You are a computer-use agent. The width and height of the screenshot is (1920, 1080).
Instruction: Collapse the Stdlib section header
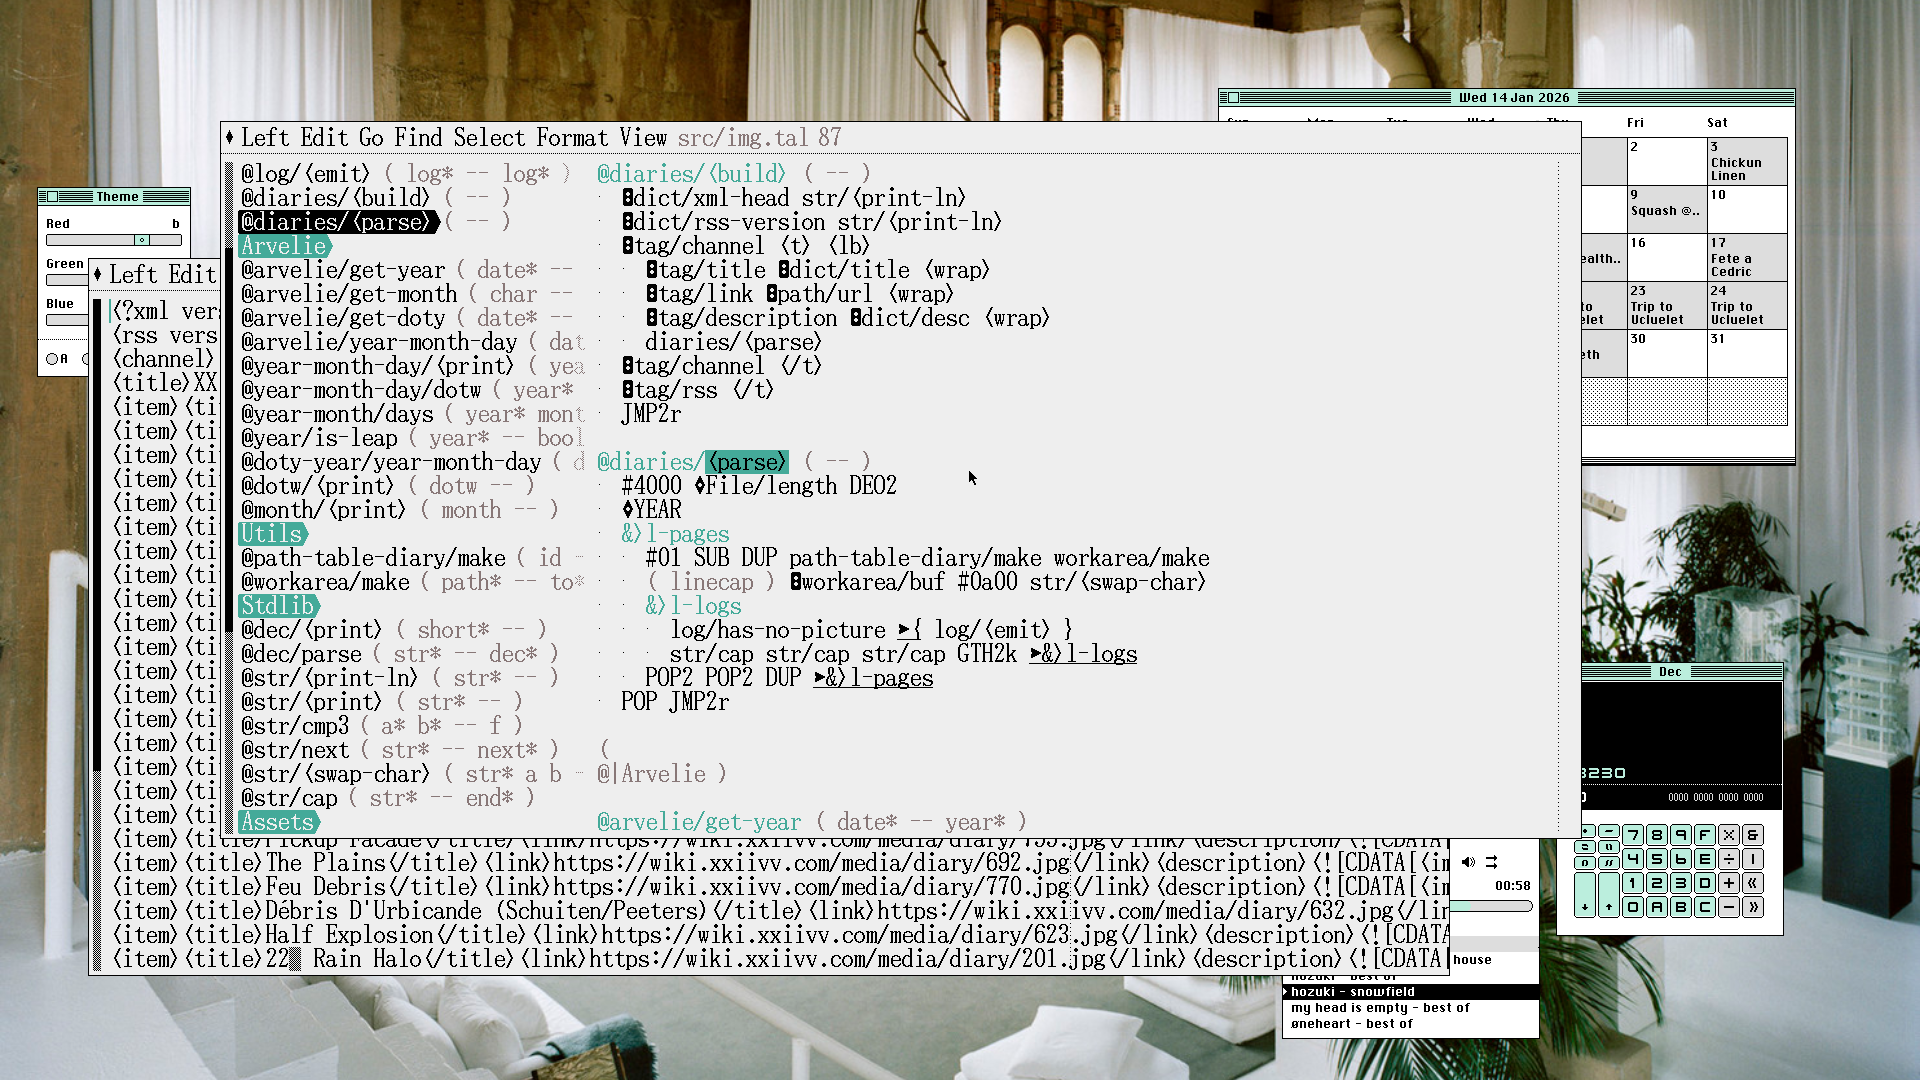tap(277, 606)
